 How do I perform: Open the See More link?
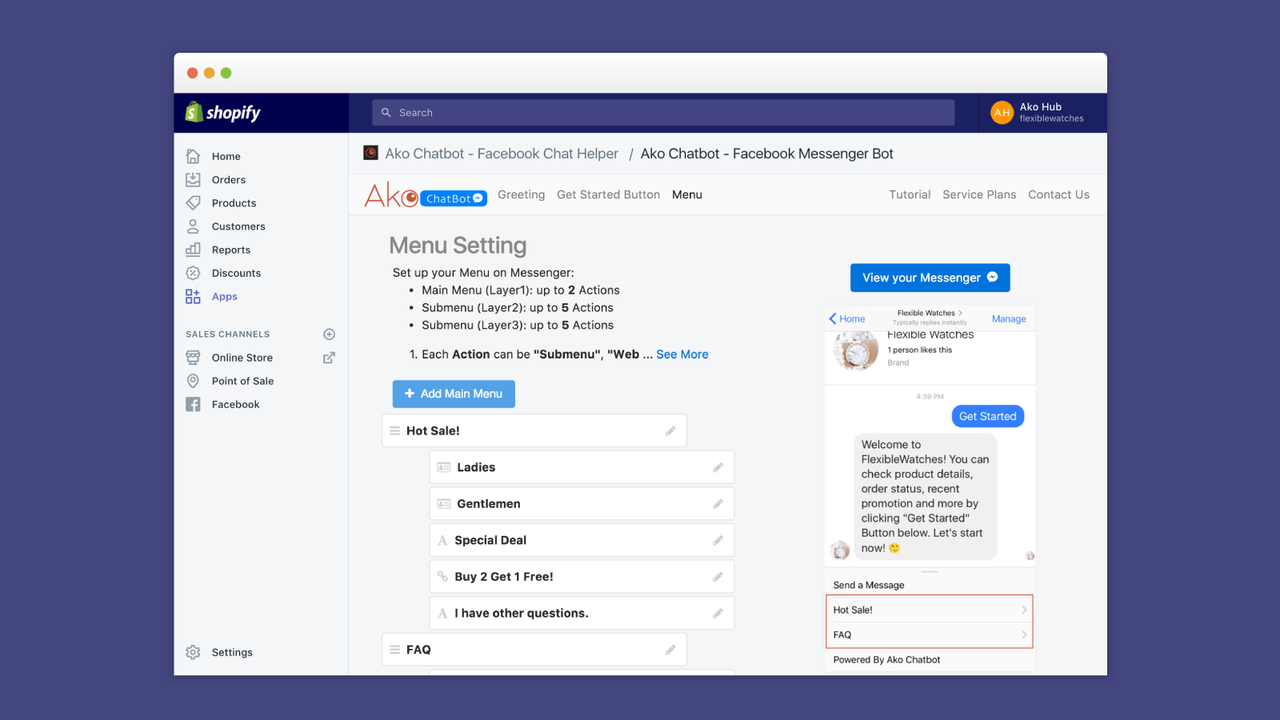tap(682, 353)
